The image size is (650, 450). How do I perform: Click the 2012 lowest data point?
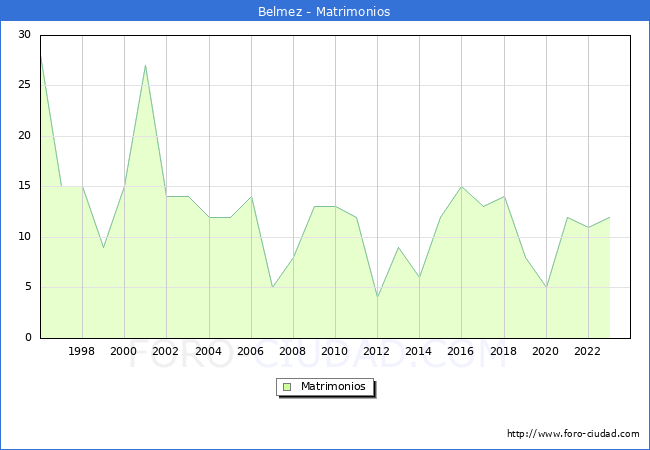coord(377,297)
